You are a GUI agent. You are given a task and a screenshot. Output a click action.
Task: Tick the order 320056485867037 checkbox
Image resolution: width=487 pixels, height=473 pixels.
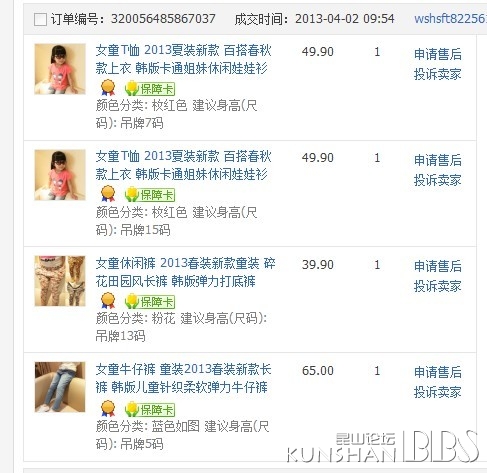point(40,19)
